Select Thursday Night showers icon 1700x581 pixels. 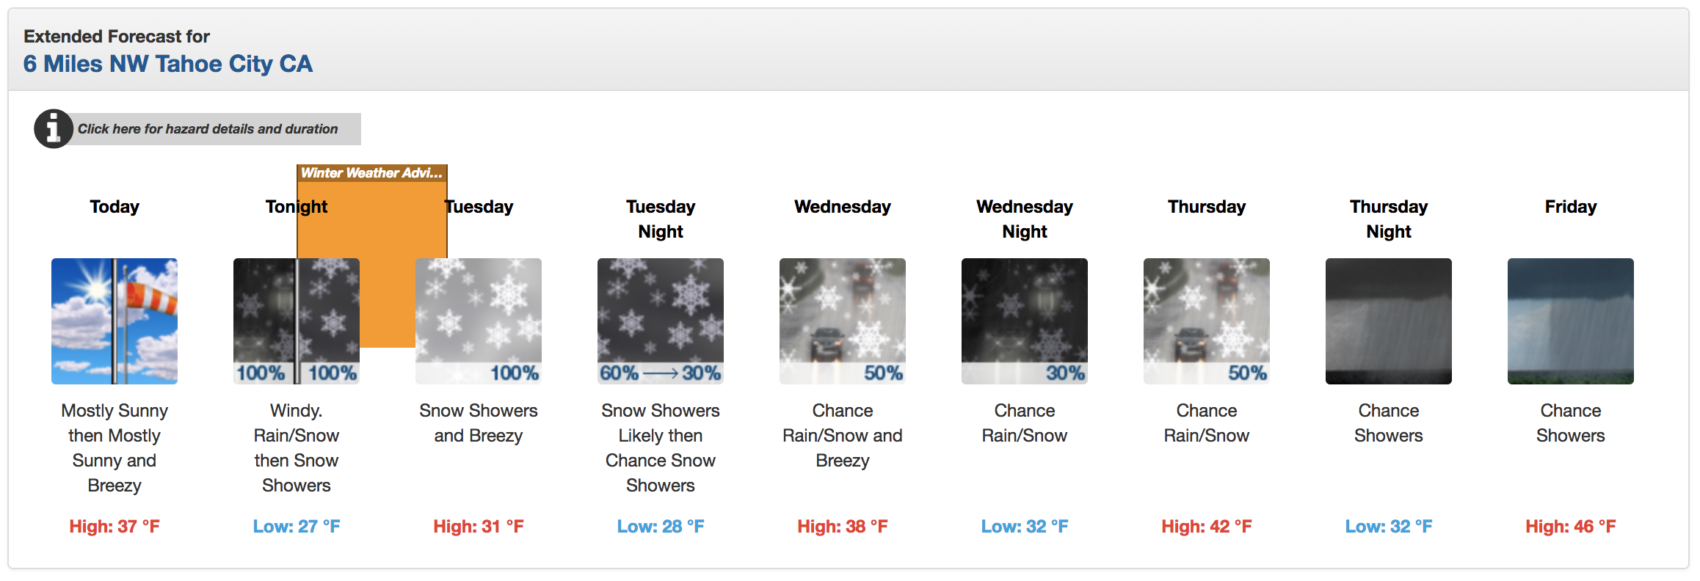pyautogui.click(x=1389, y=321)
